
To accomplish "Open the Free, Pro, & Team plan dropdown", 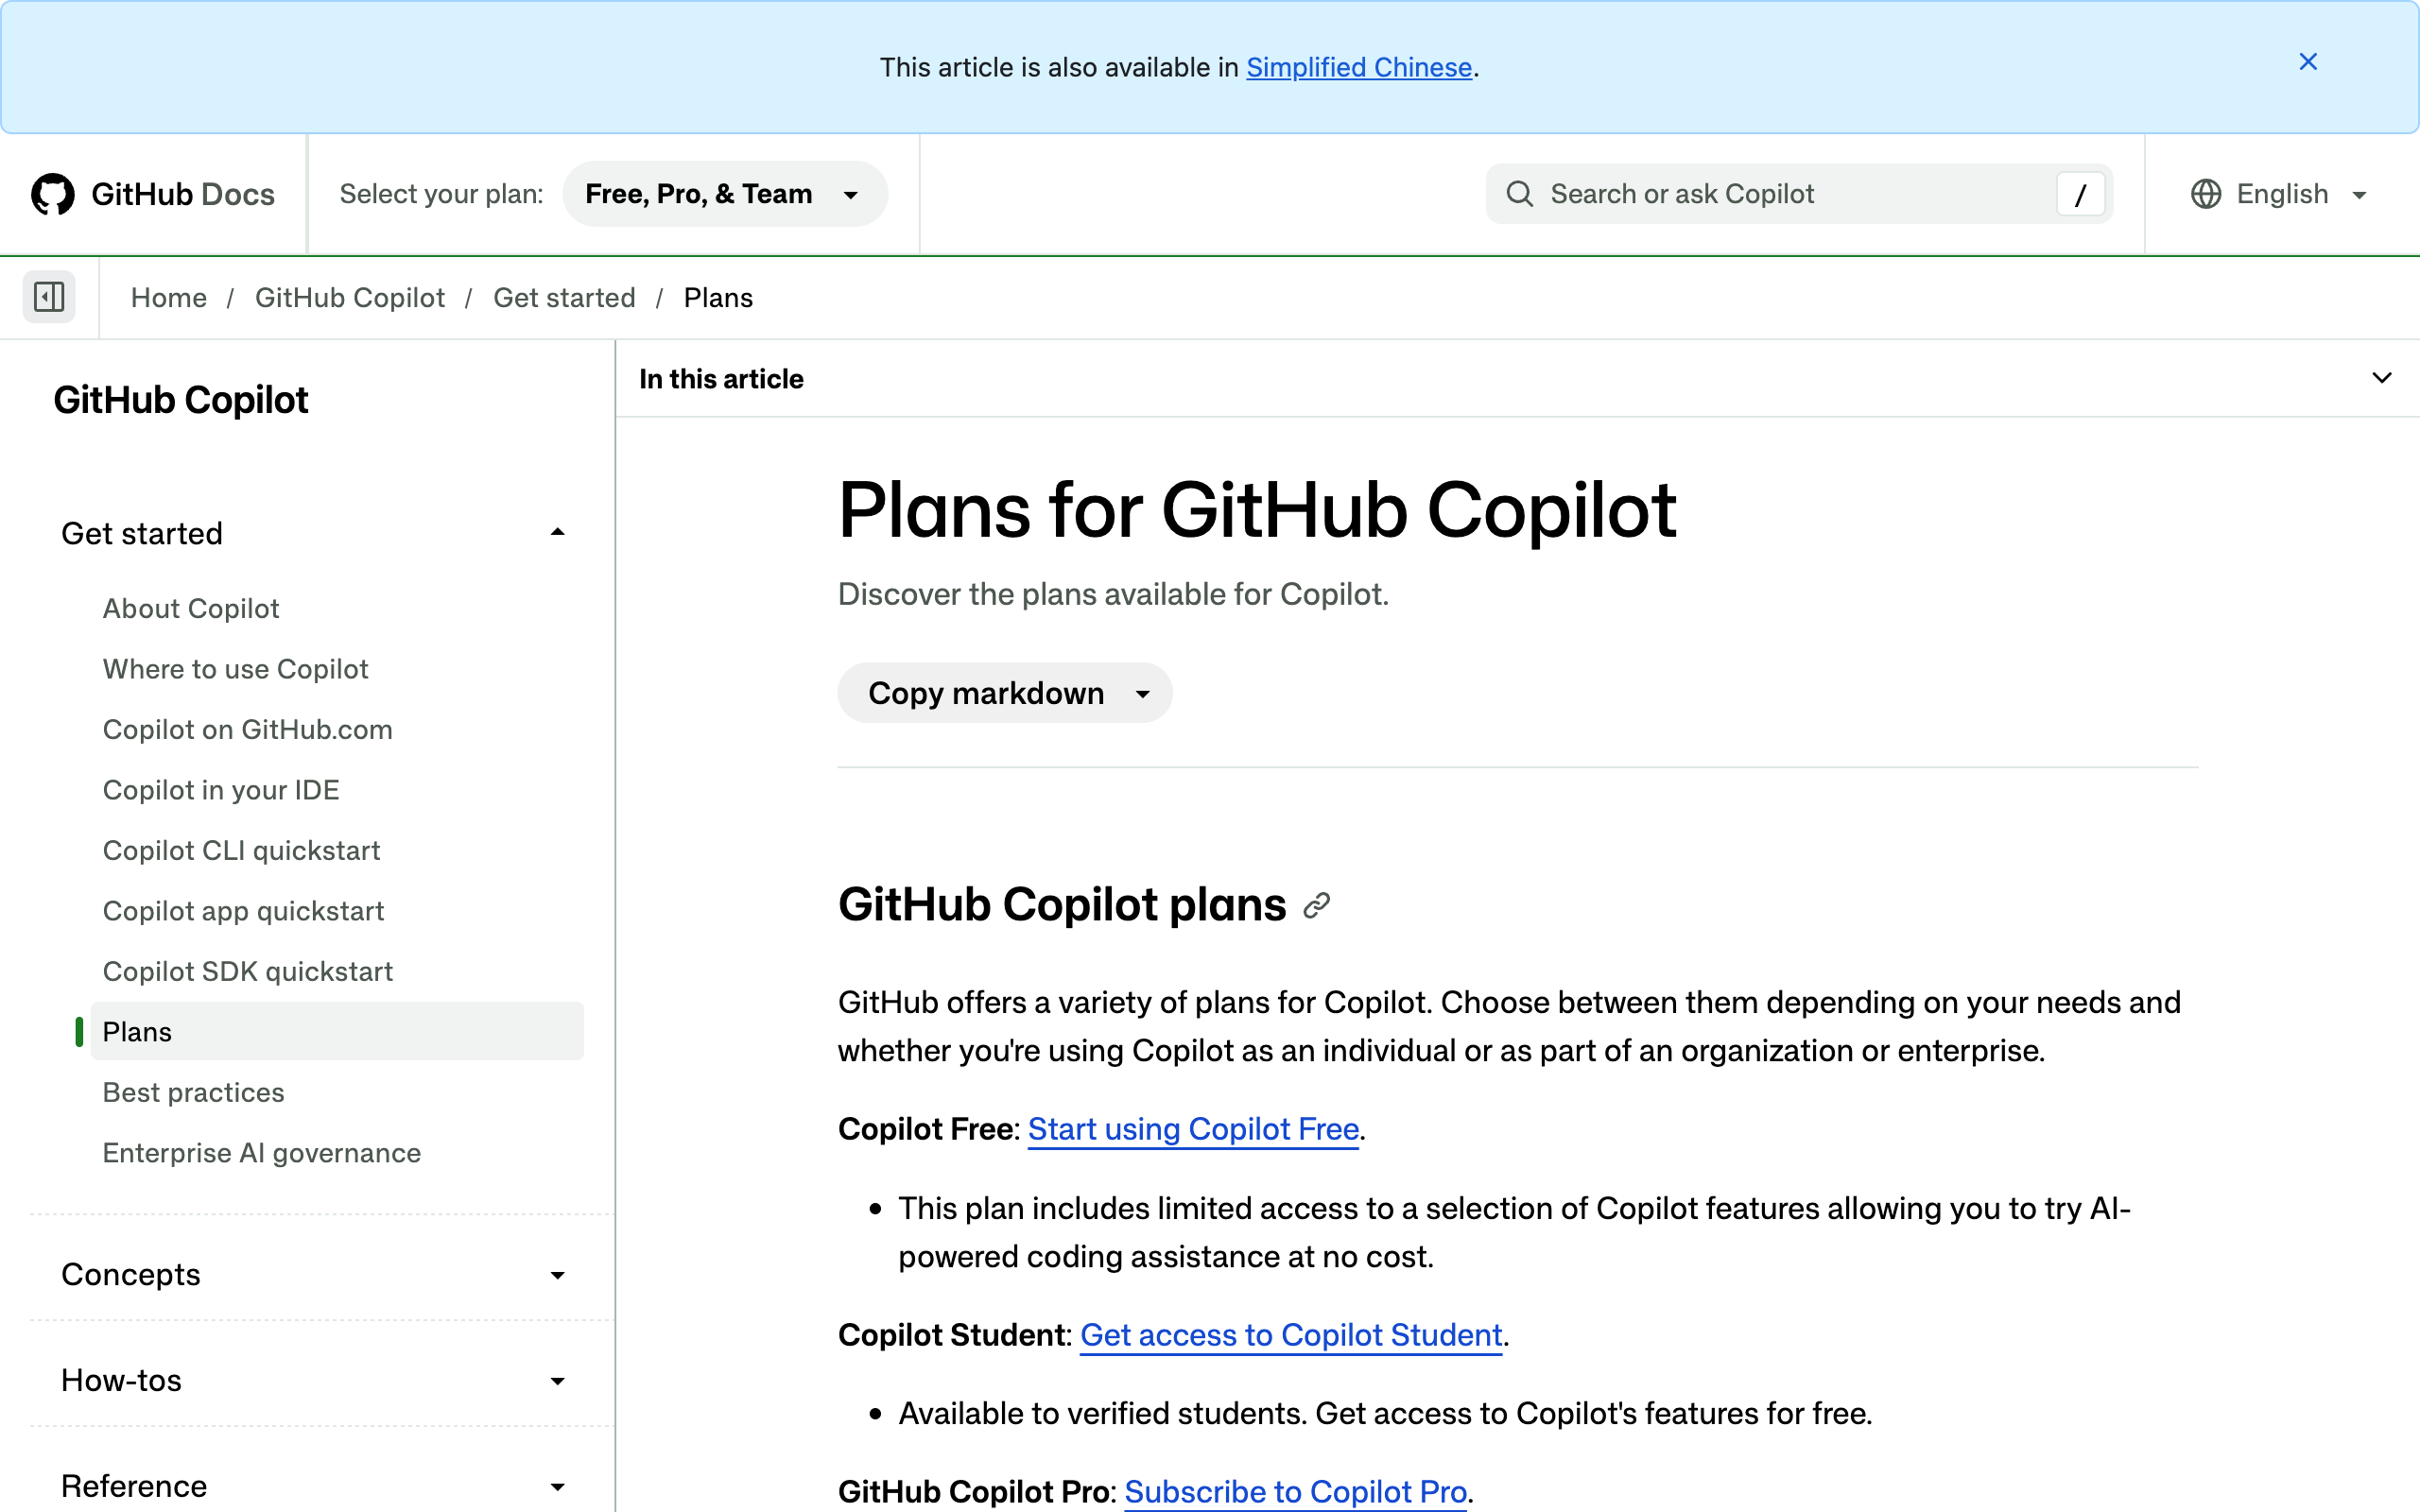I will click(725, 194).
